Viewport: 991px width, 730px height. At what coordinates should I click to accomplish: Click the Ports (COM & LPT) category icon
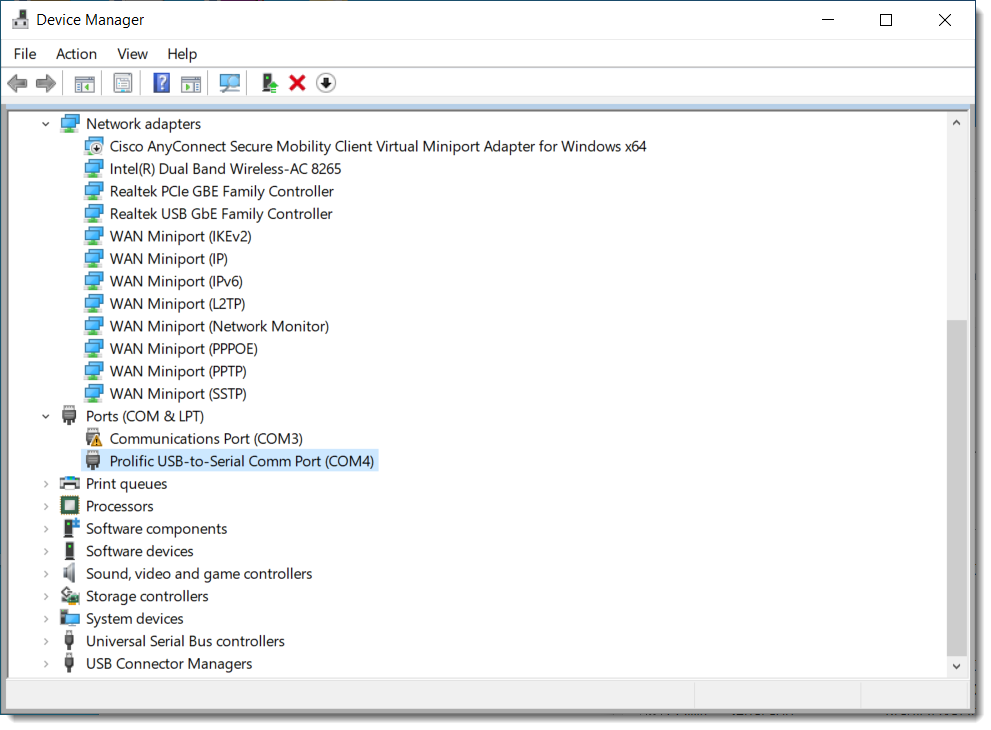69,416
